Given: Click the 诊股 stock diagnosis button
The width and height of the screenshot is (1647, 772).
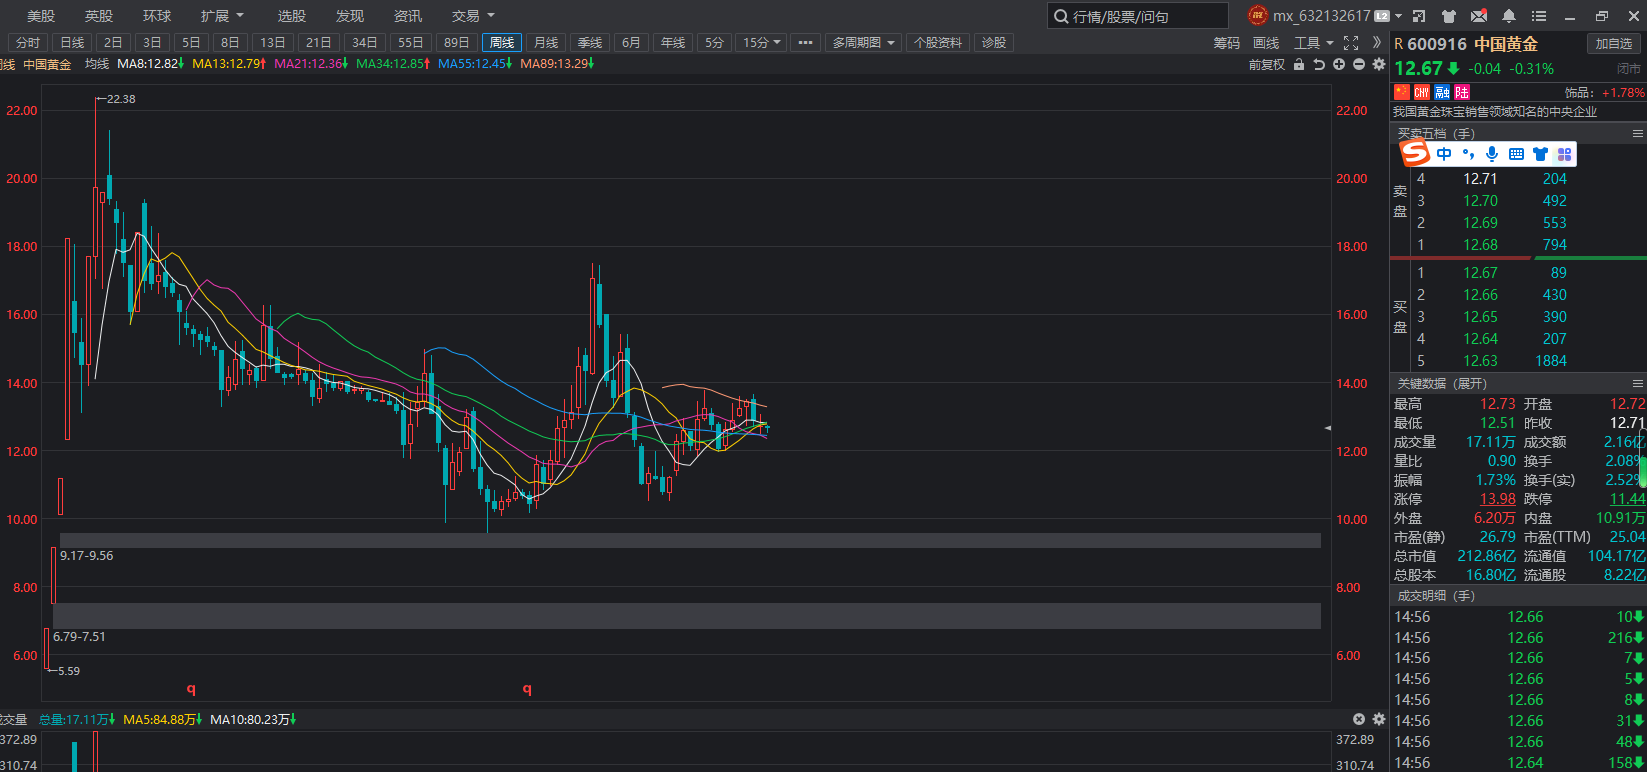Looking at the screenshot, I should pyautogui.click(x=994, y=43).
